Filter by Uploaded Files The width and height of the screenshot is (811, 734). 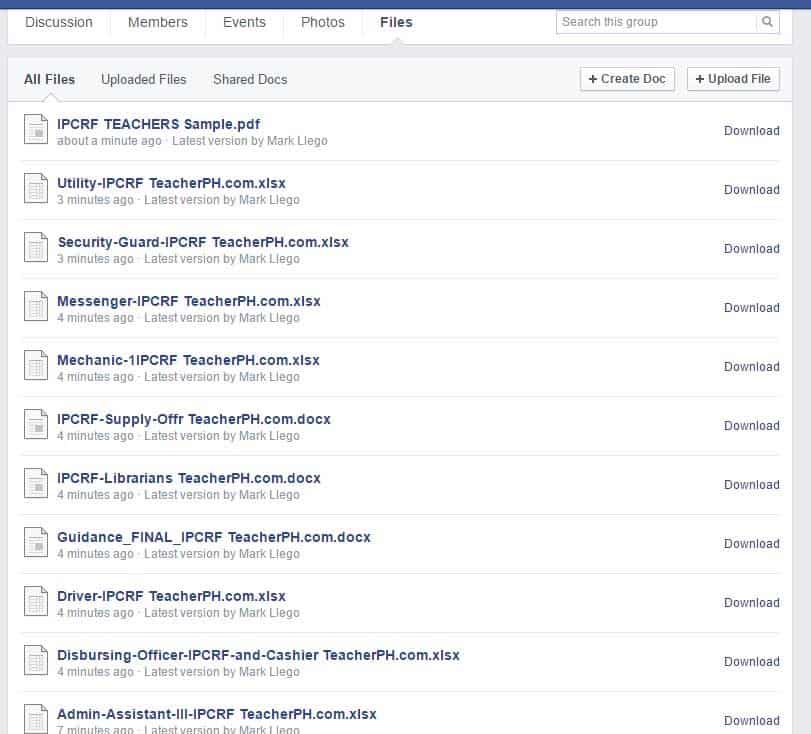pyautogui.click(x=144, y=79)
